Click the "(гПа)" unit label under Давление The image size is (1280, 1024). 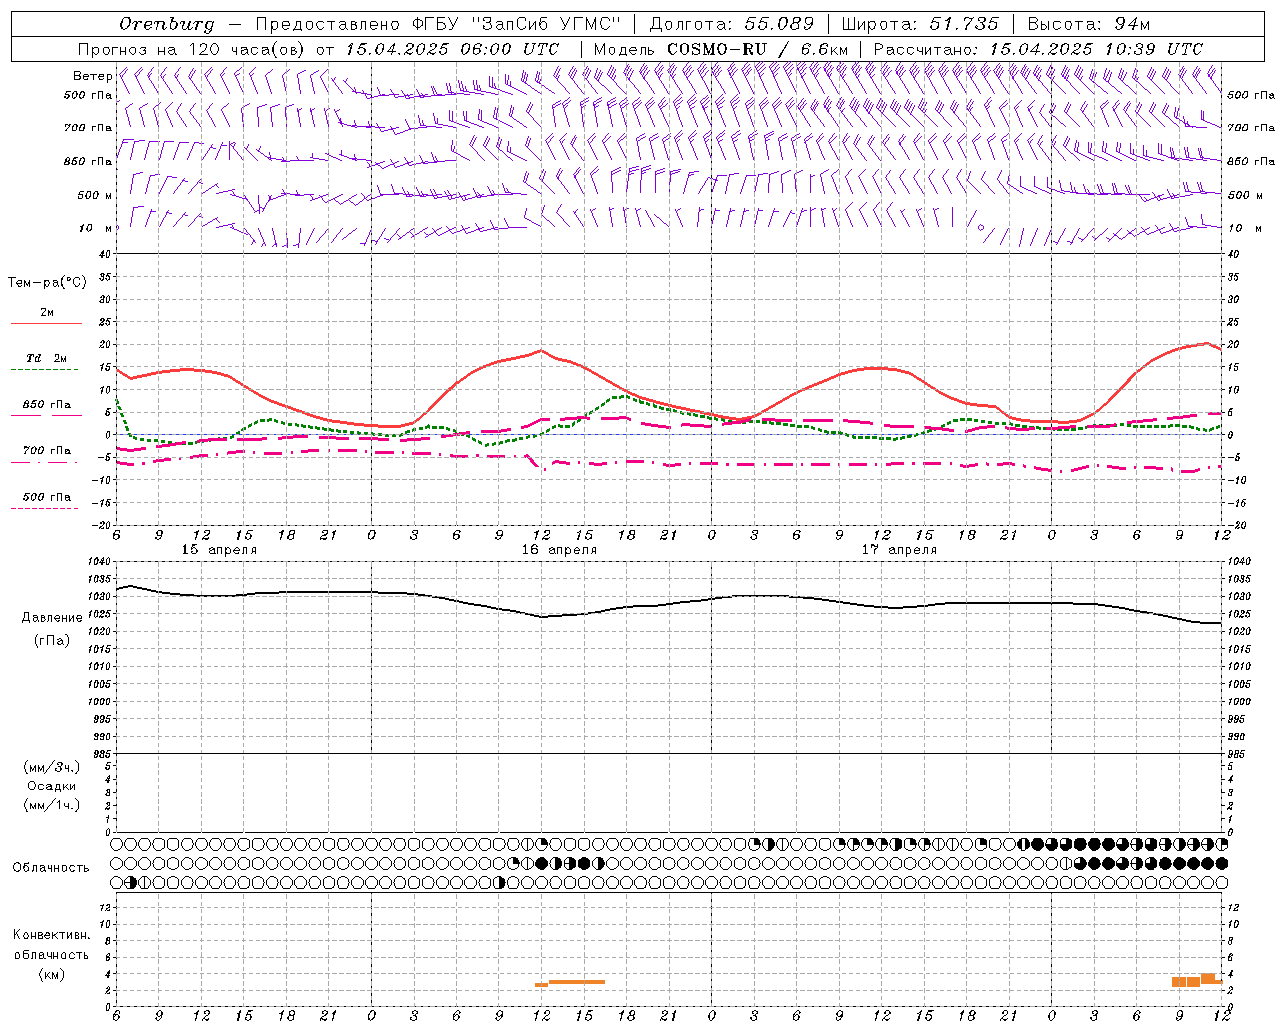(52, 641)
